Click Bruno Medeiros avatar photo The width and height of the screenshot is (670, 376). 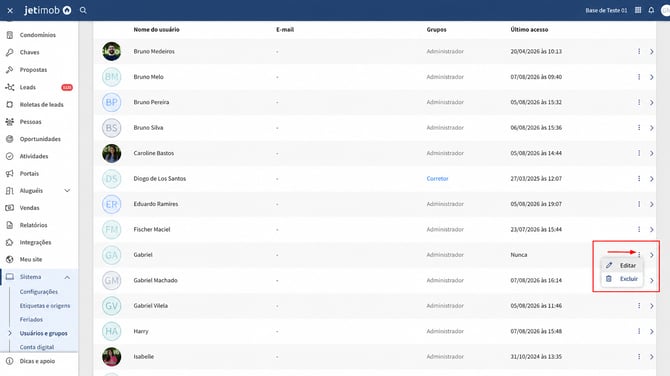point(112,51)
